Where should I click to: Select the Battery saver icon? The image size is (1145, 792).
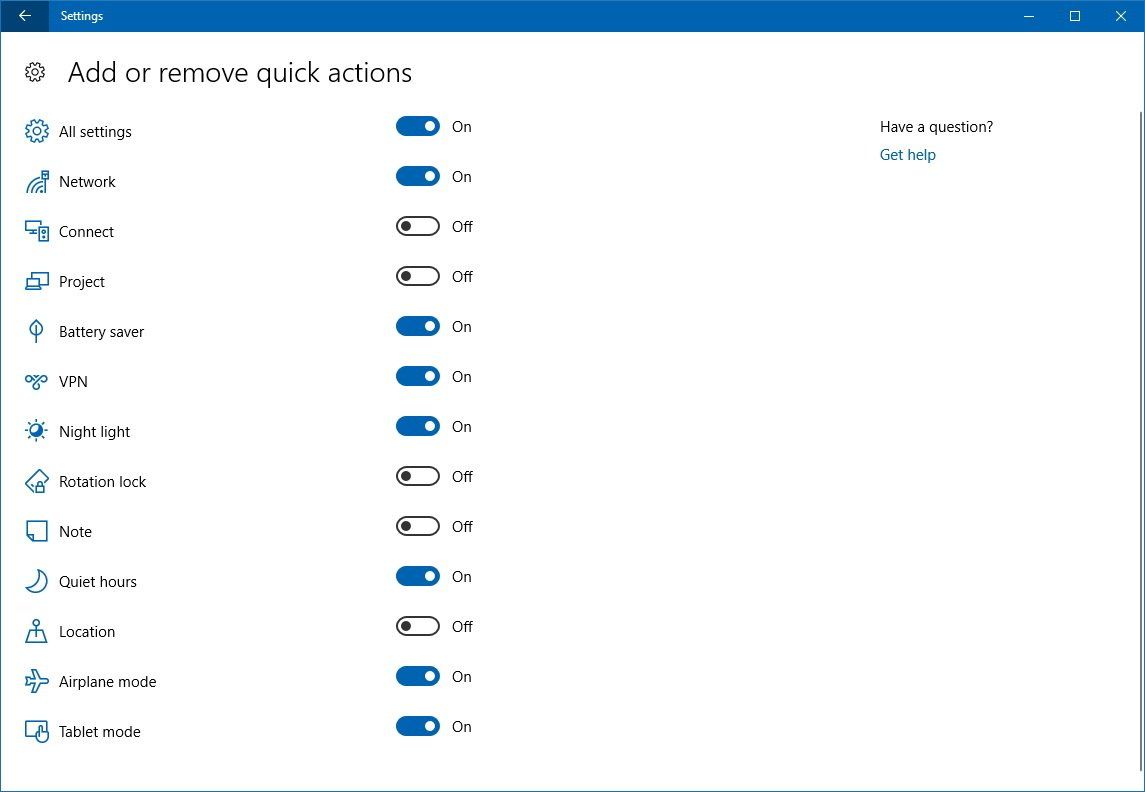(36, 331)
